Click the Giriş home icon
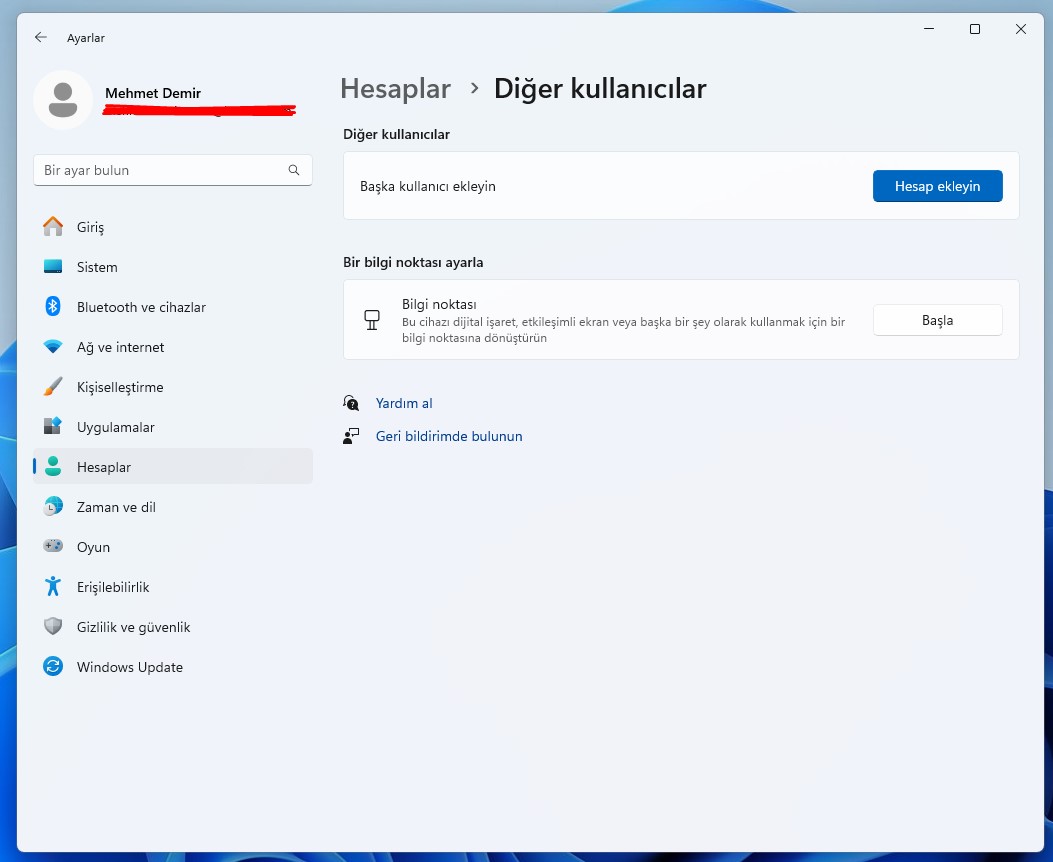Viewport: 1053px width, 862px height. tap(53, 227)
